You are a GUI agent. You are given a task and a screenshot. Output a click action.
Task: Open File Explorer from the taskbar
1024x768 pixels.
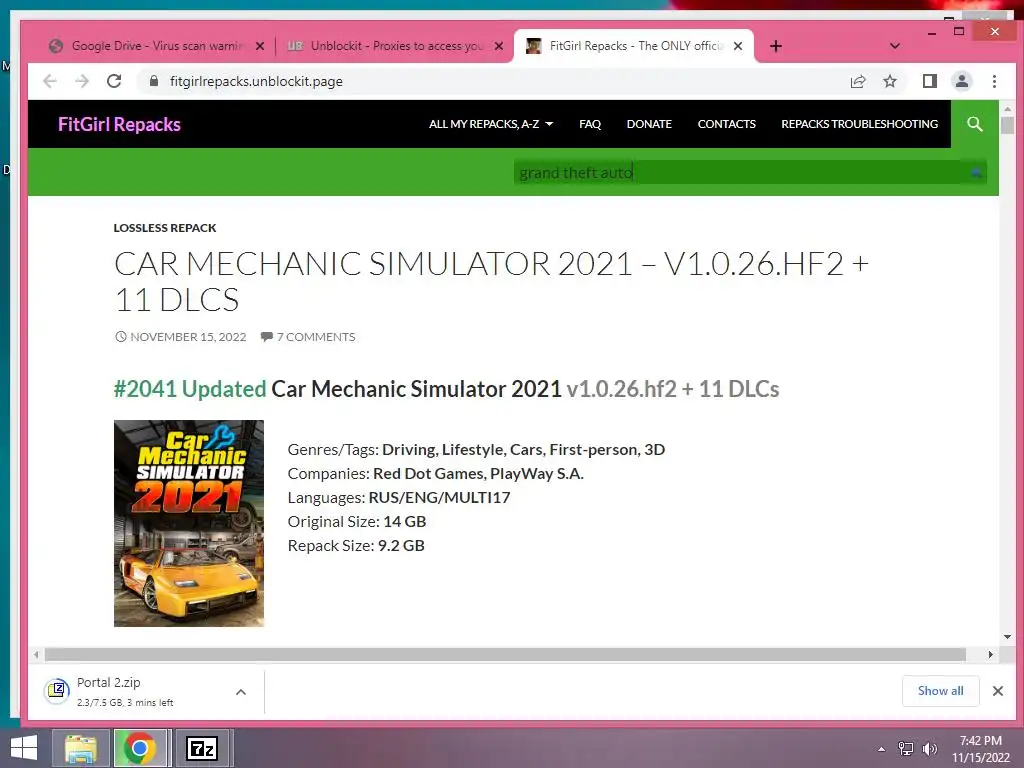tap(80, 748)
